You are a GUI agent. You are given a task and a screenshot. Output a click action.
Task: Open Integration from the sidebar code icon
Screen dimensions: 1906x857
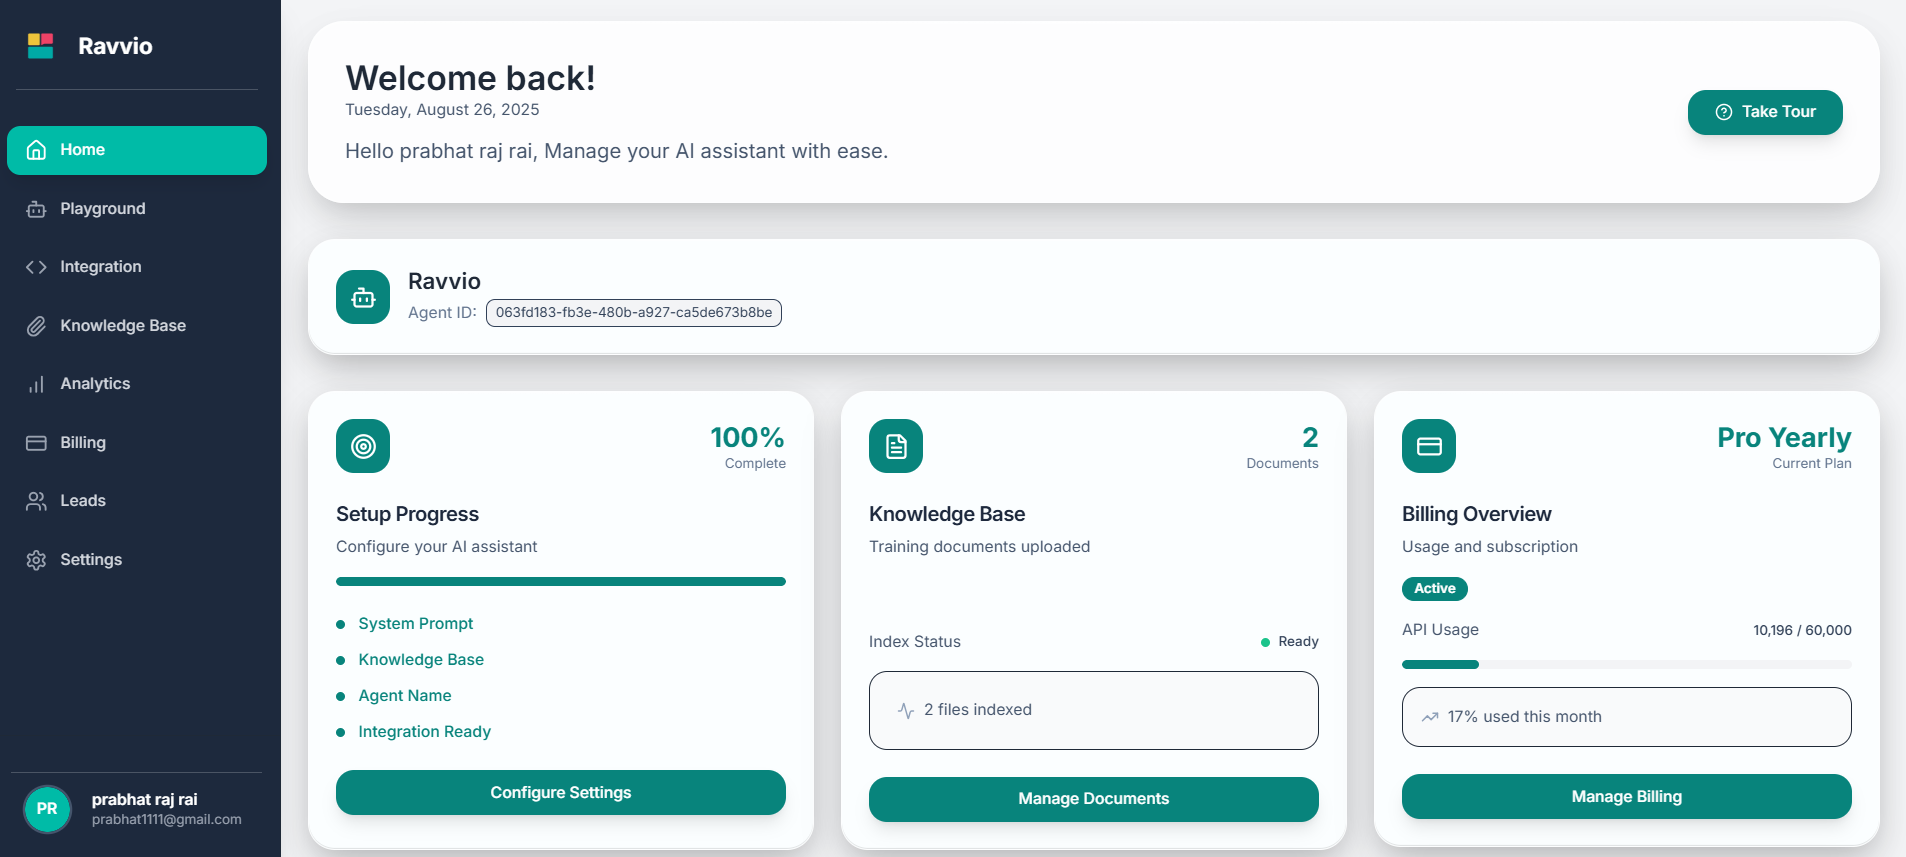point(36,267)
